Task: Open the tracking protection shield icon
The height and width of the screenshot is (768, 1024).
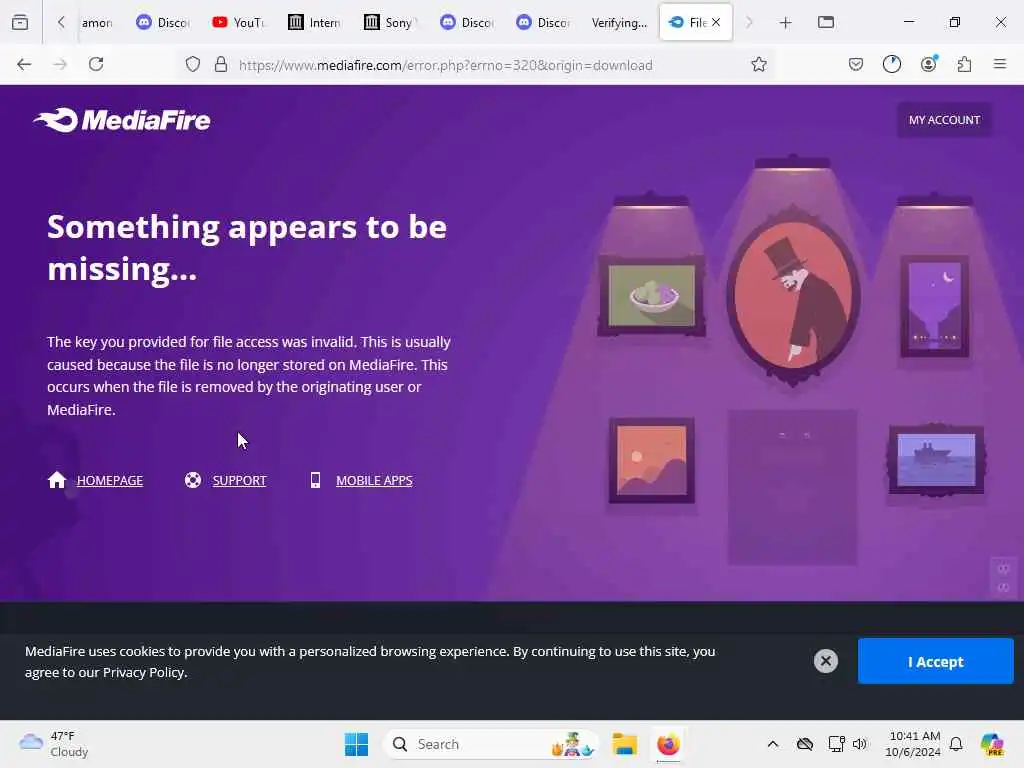Action: pyautogui.click(x=193, y=64)
